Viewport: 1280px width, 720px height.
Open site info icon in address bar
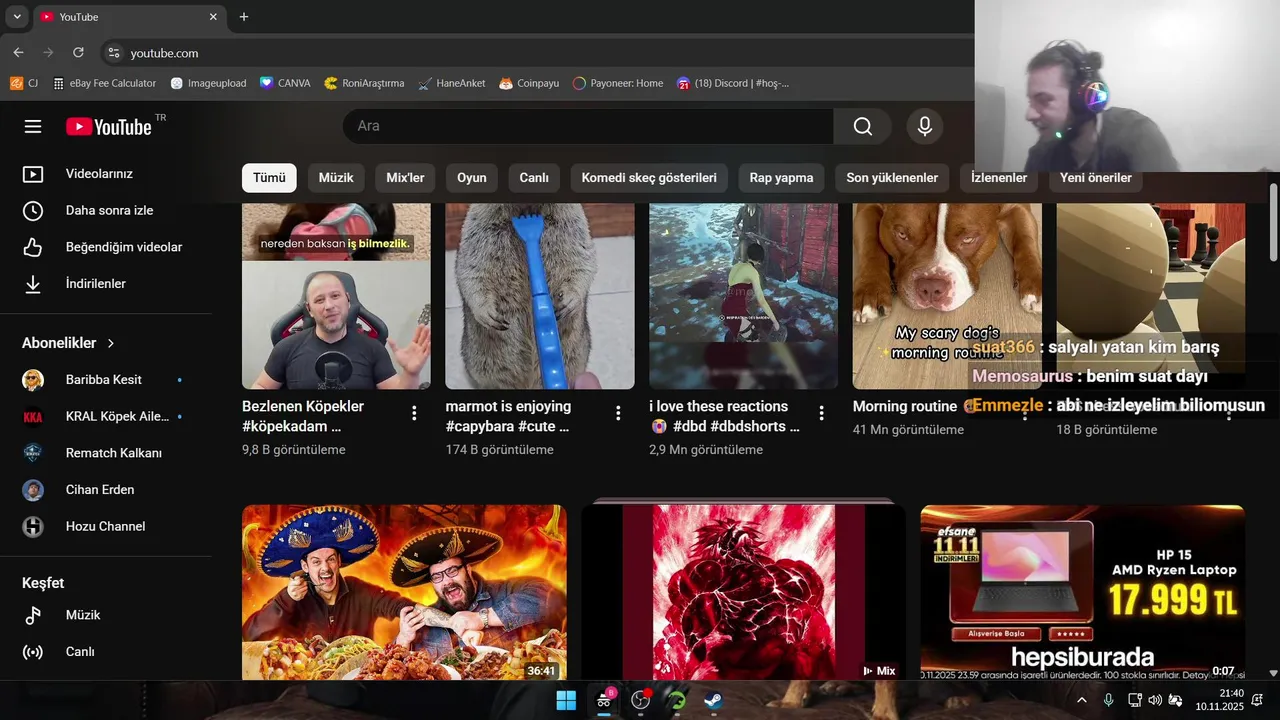pyautogui.click(x=114, y=53)
